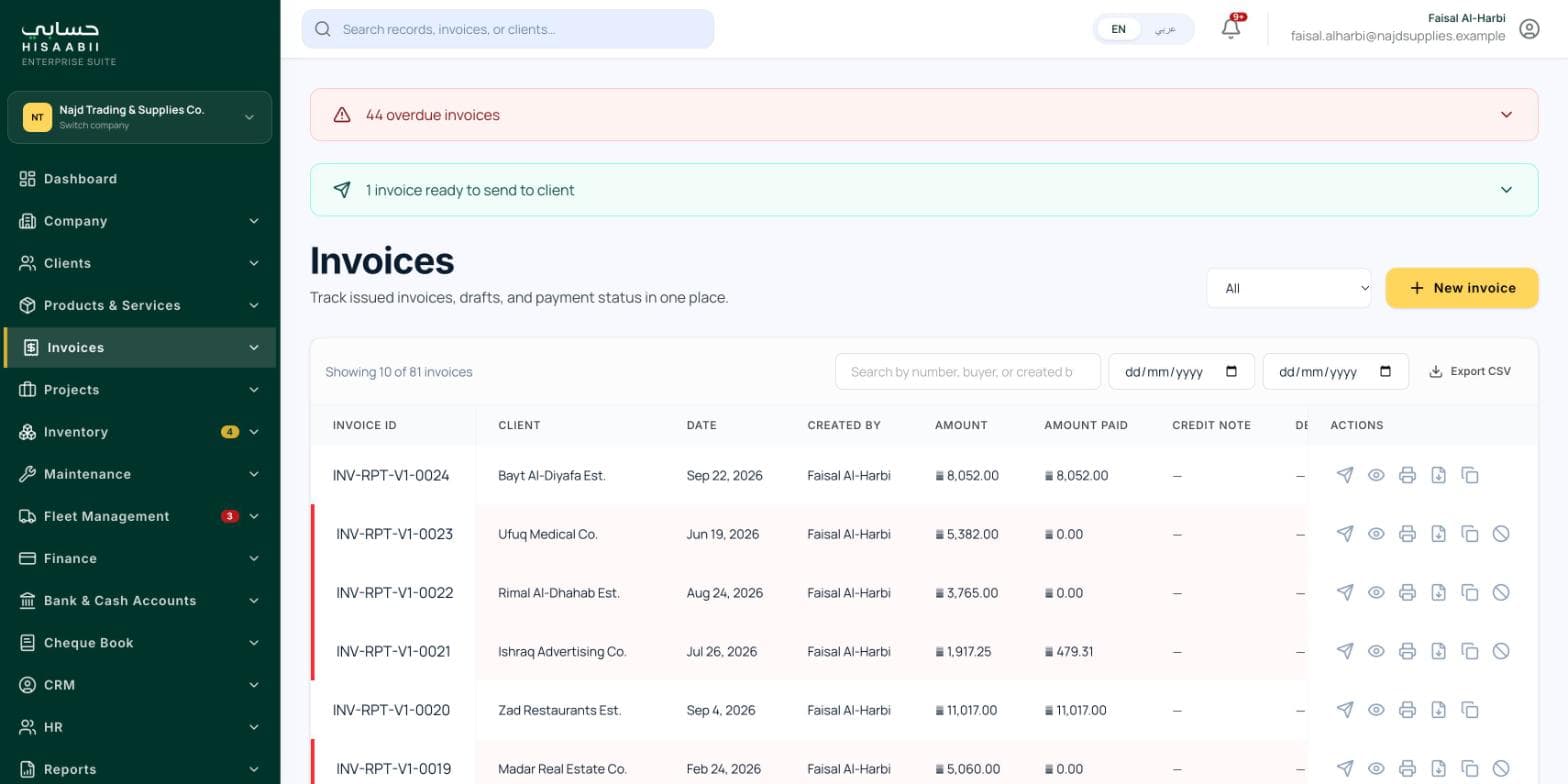Duplicate invoice INV-RPT-V1-0024
This screenshot has width=1568, height=784.
pos(1470,475)
